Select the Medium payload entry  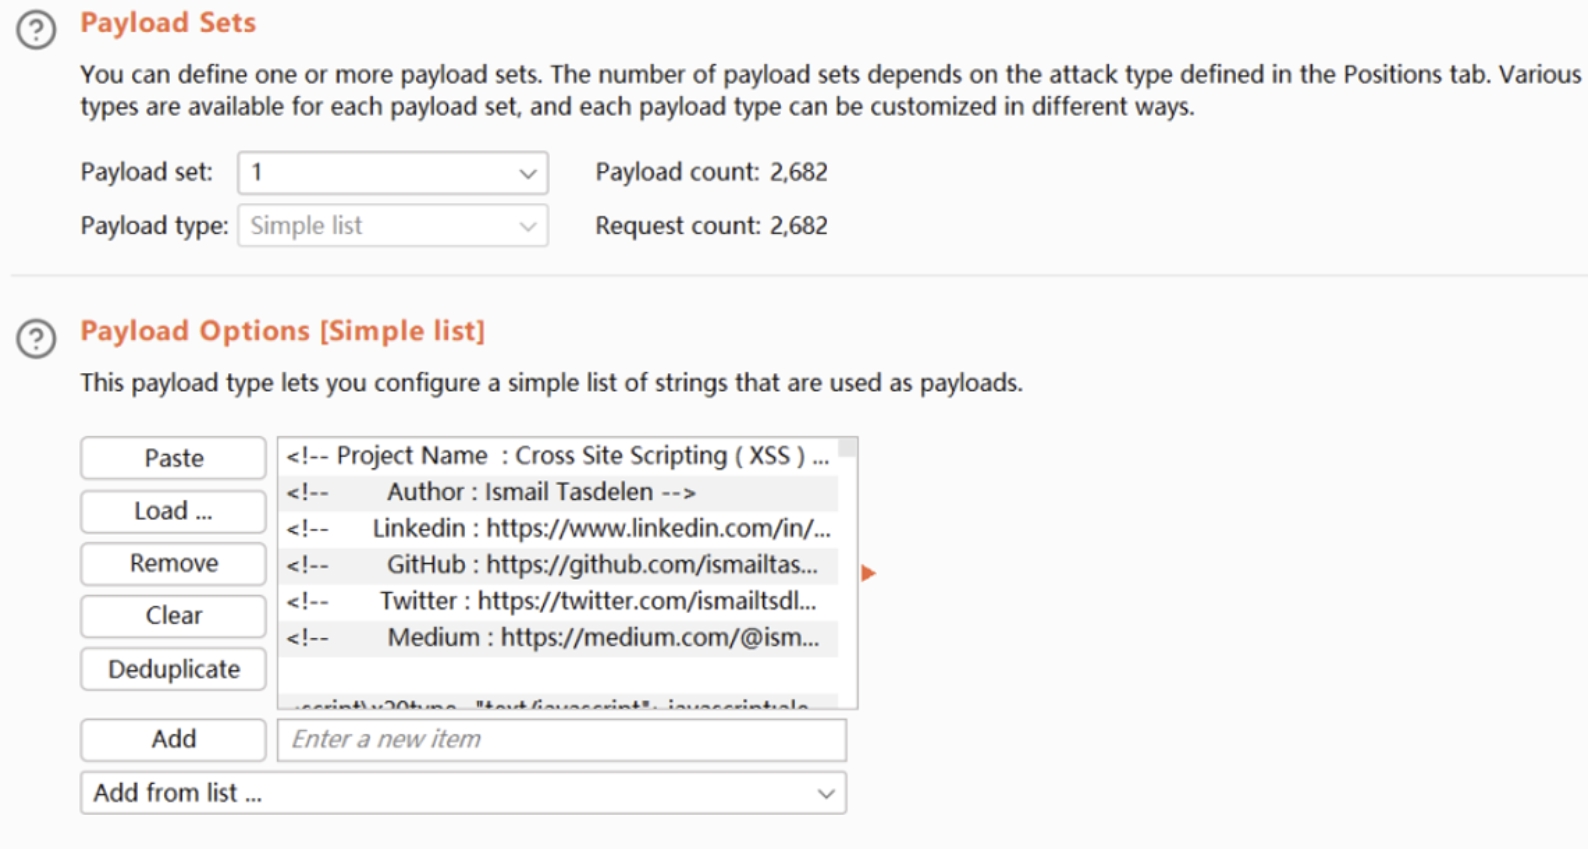point(557,637)
